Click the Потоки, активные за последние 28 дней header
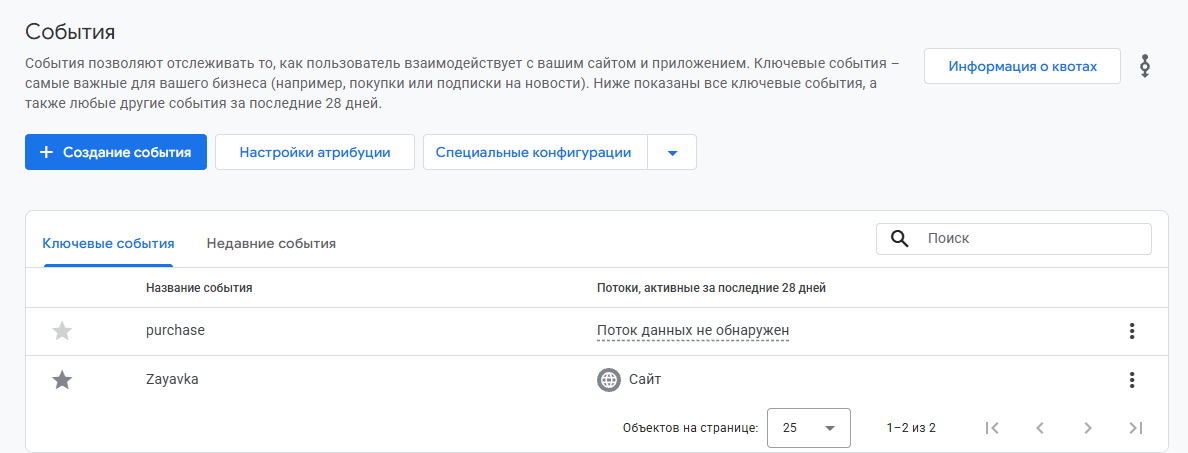Screen dimensions: 1188x453 [711, 288]
